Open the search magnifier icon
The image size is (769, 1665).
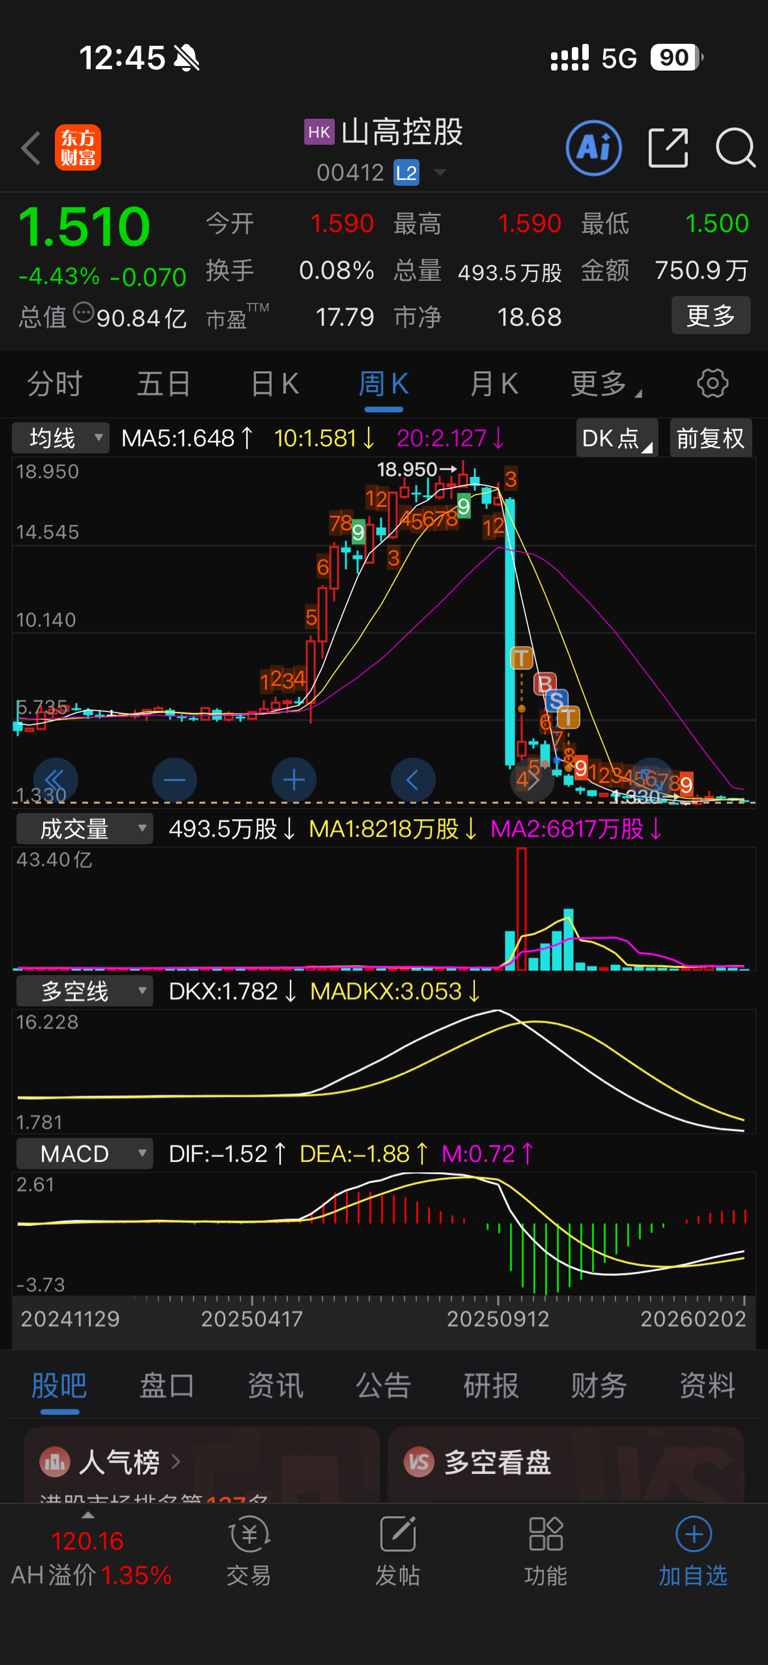(735, 148)
